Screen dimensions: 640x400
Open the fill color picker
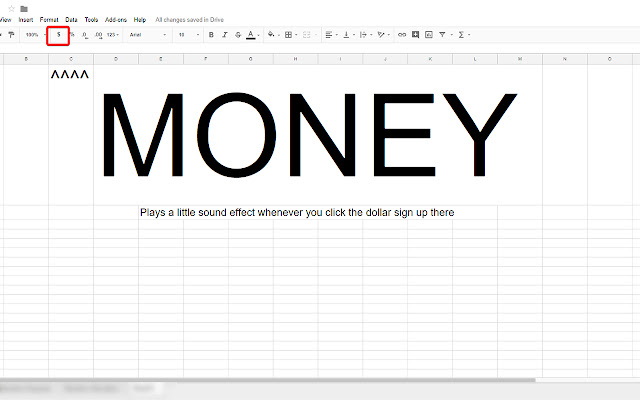(271, 35)
